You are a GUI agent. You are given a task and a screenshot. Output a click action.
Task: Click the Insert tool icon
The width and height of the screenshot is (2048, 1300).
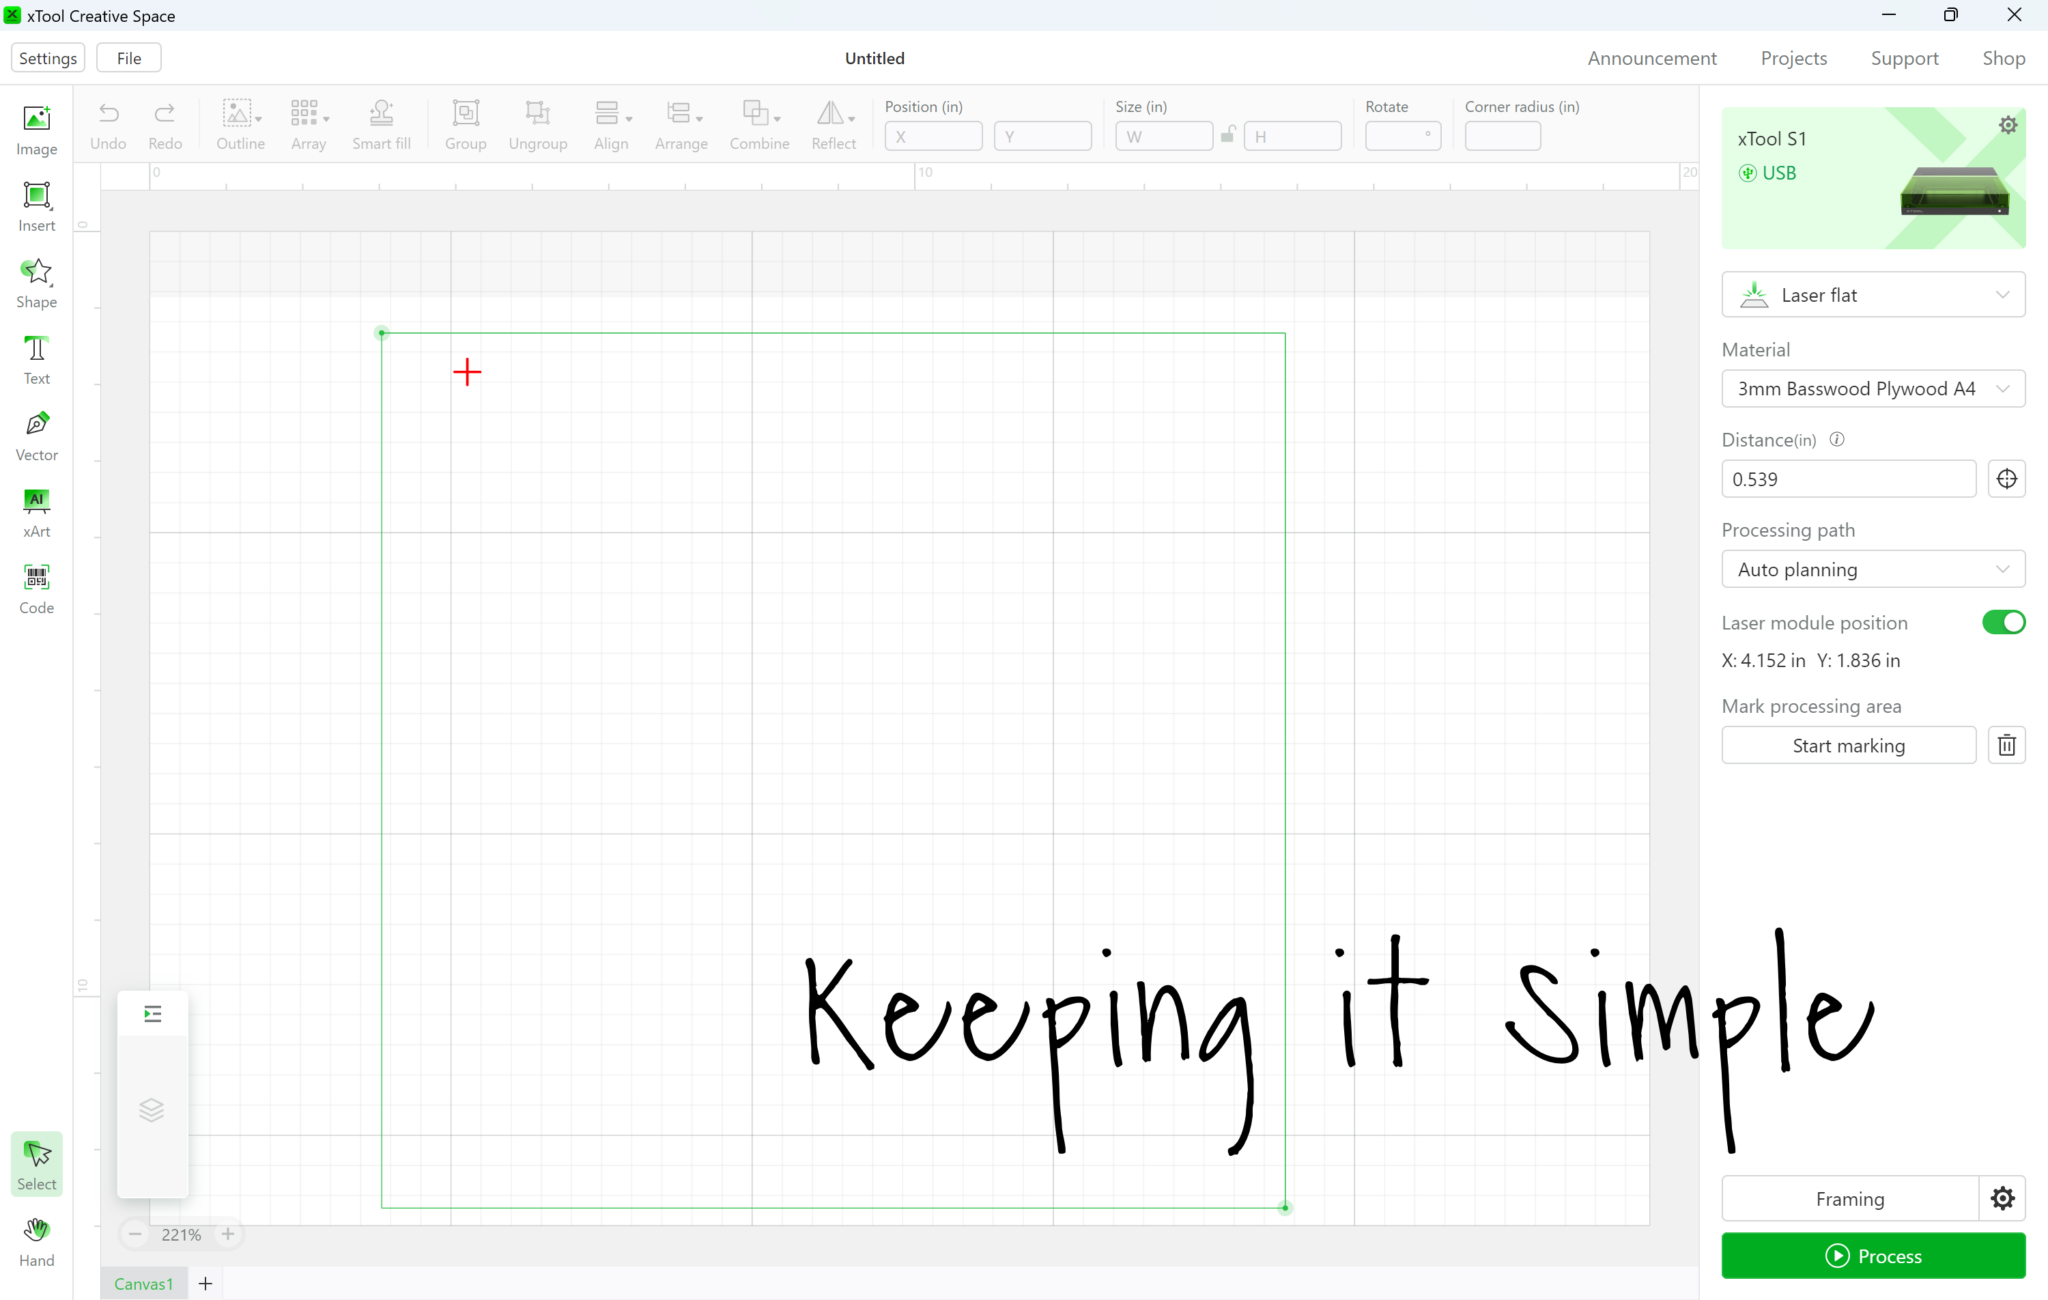[37, 205]
